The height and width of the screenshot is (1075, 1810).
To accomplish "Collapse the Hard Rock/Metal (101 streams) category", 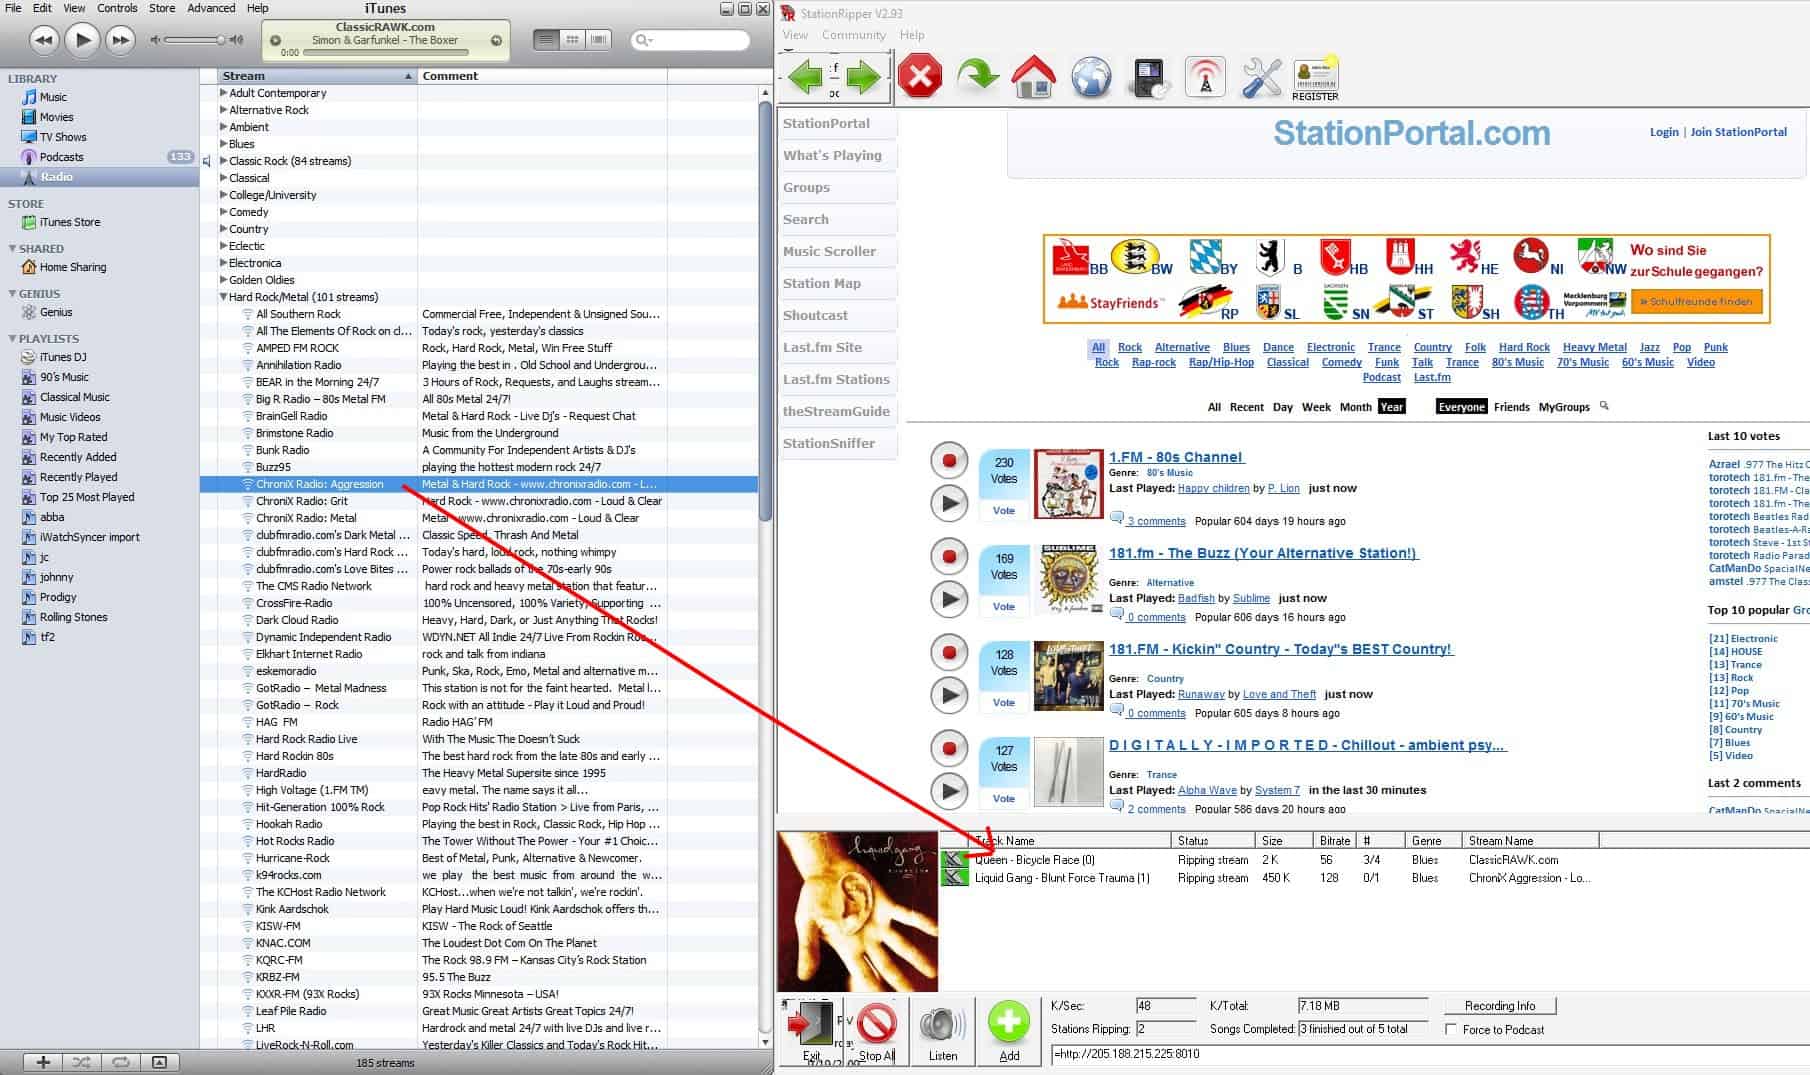I will 224,297.
